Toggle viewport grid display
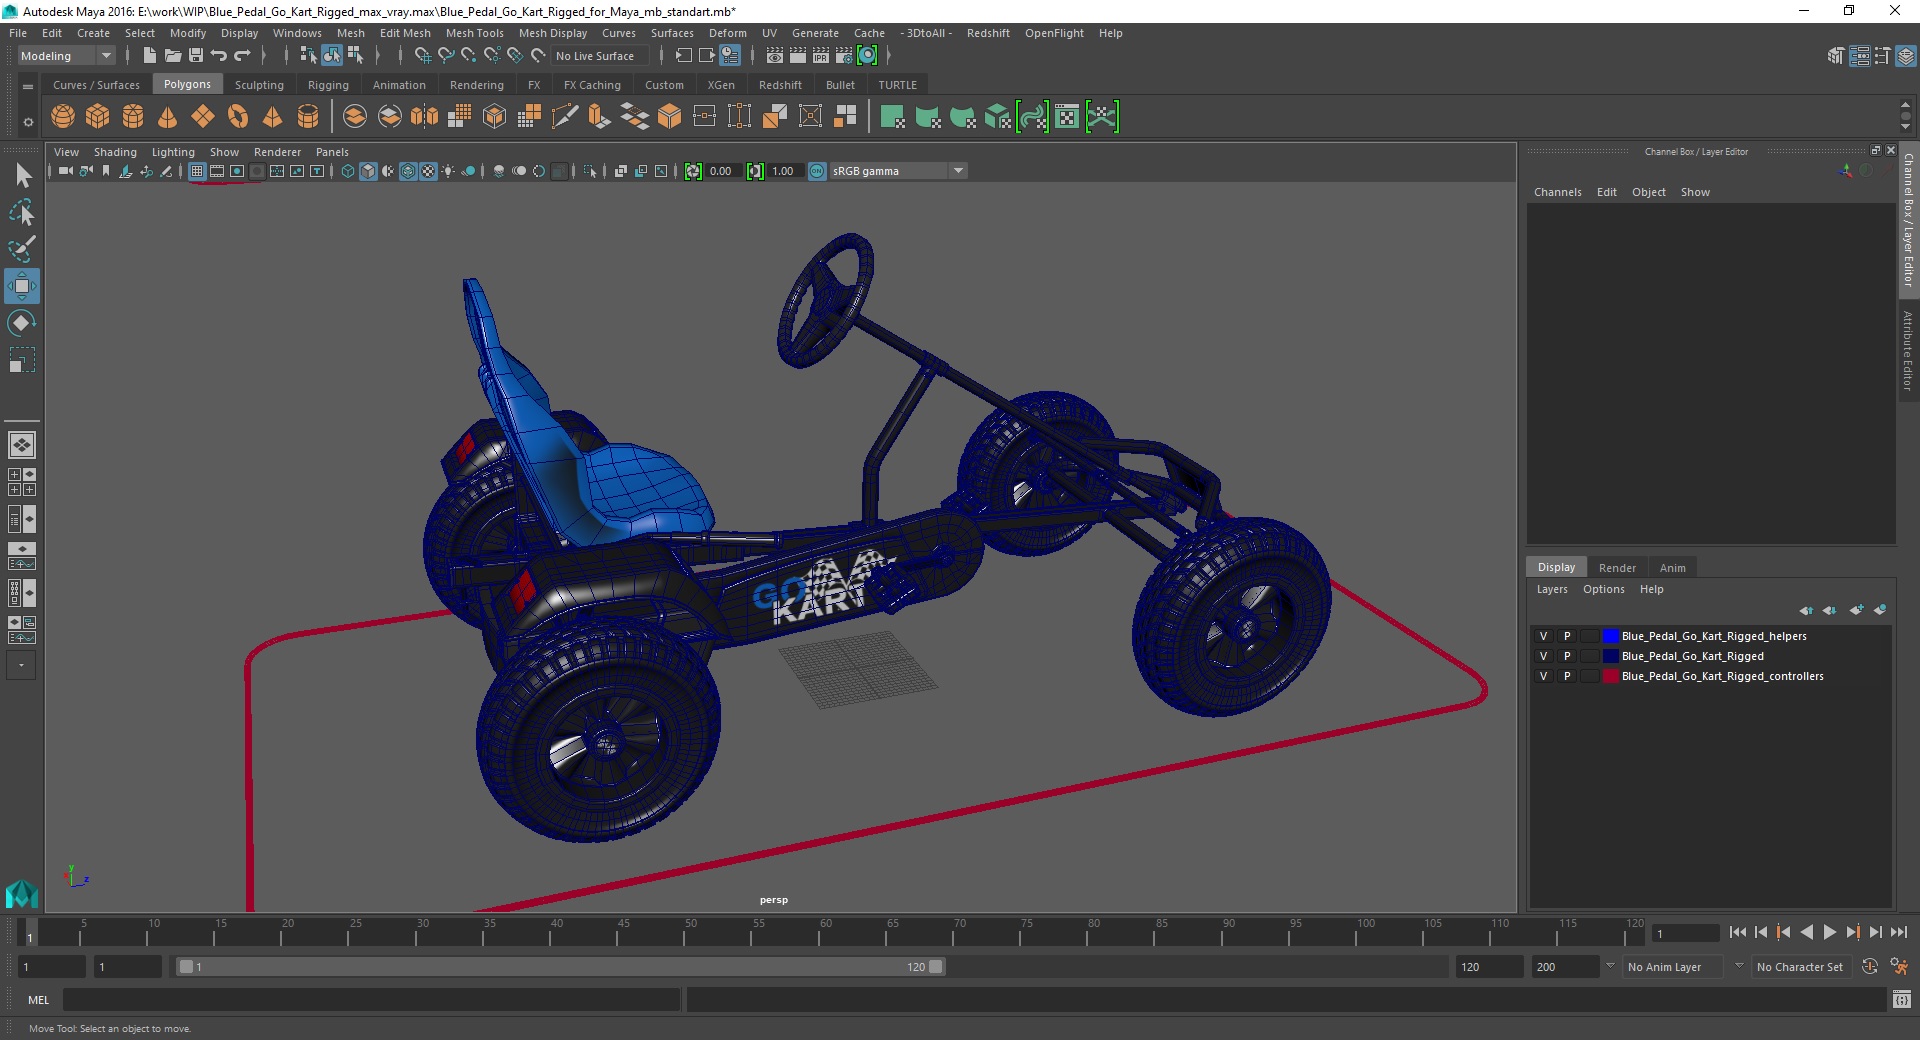The height and width of the screenshot is (1040, 1920). (x=197, y=171)
